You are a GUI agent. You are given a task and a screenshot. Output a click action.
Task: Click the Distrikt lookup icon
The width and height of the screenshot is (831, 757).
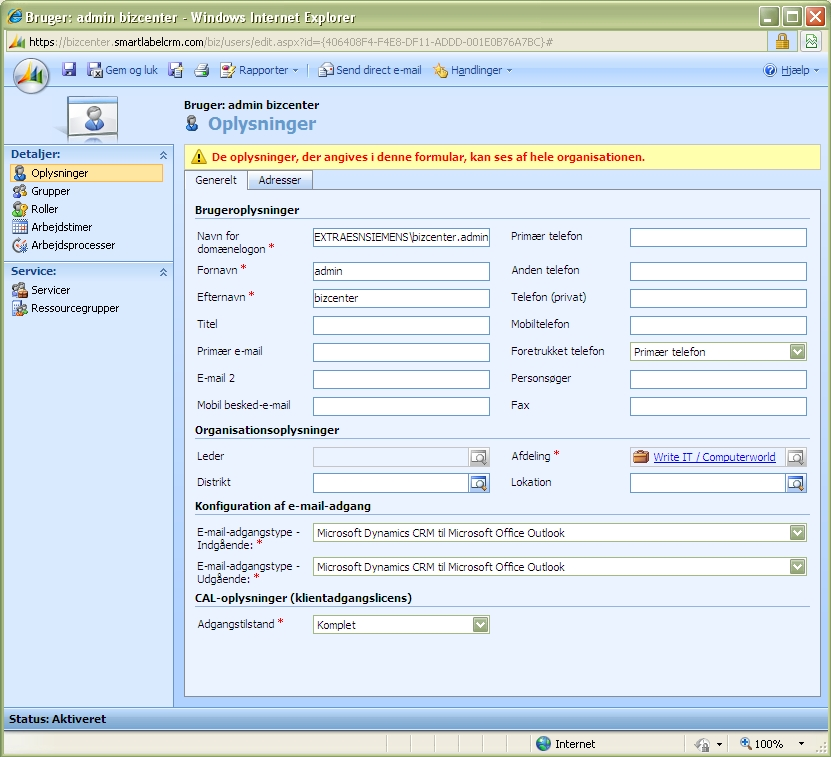click(479, 484)
